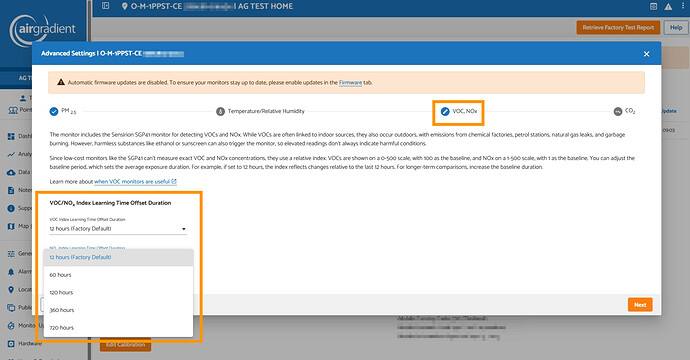Choose the 60 hours option
Viewport: 690px width, 360px height.
tap(118, 275)
